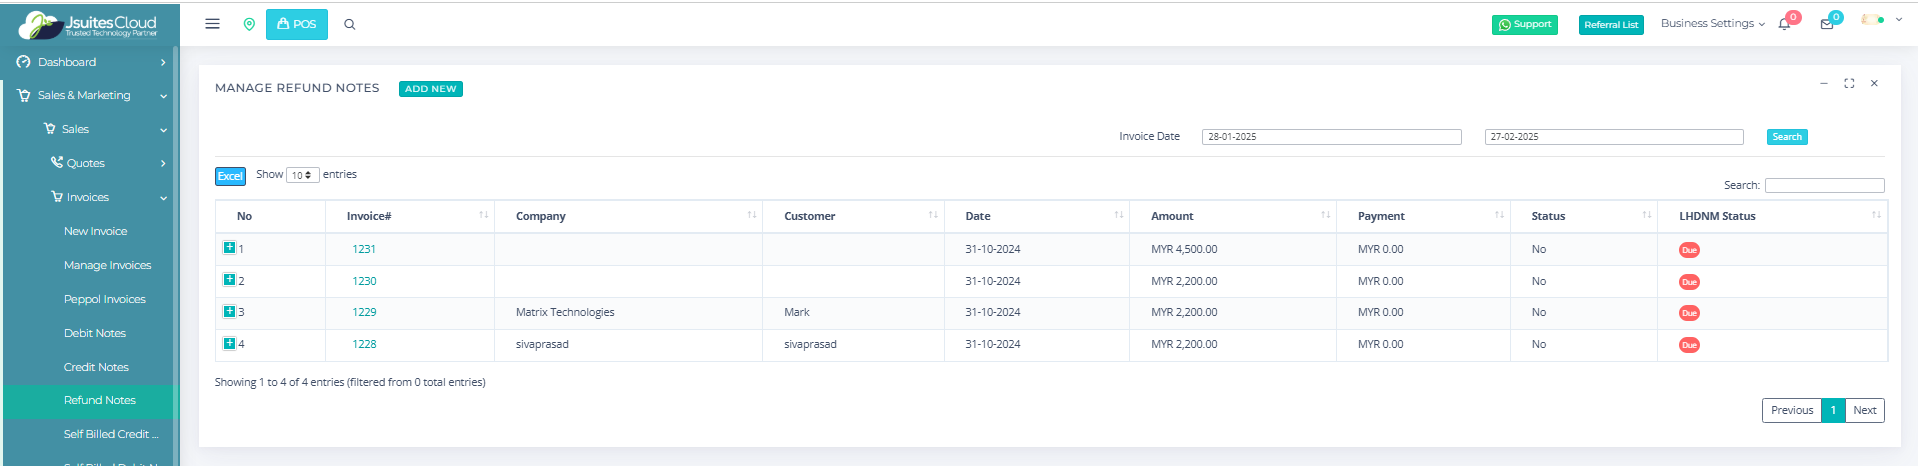Open the mail inbox icon
Image resolution: width=1918 pixels, height=466 pixels.
(x=1827, y=24)
